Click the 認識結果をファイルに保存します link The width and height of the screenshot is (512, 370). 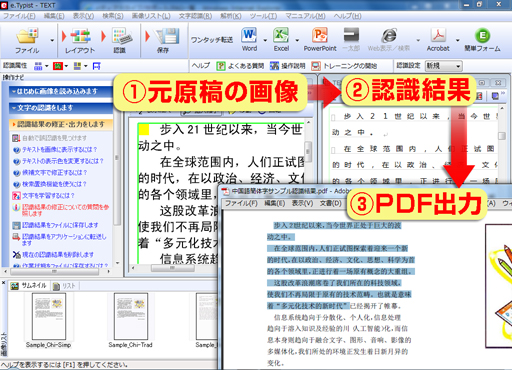point(60,225)
